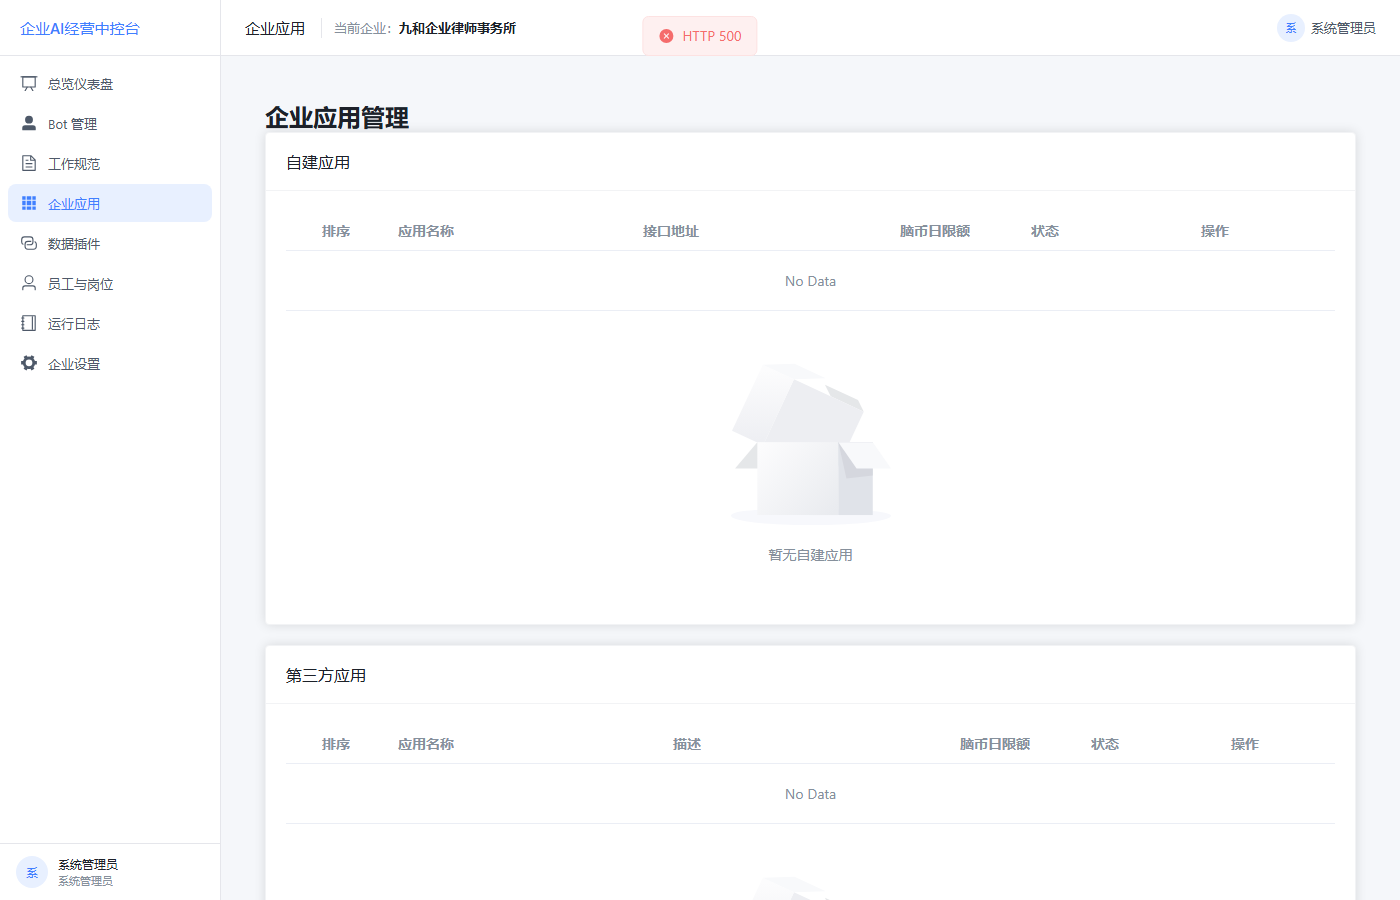Viewport: 1400px width, 900px height.
Task: Click the 数据插件 plugin icon
Action: [x=29, y=243]
